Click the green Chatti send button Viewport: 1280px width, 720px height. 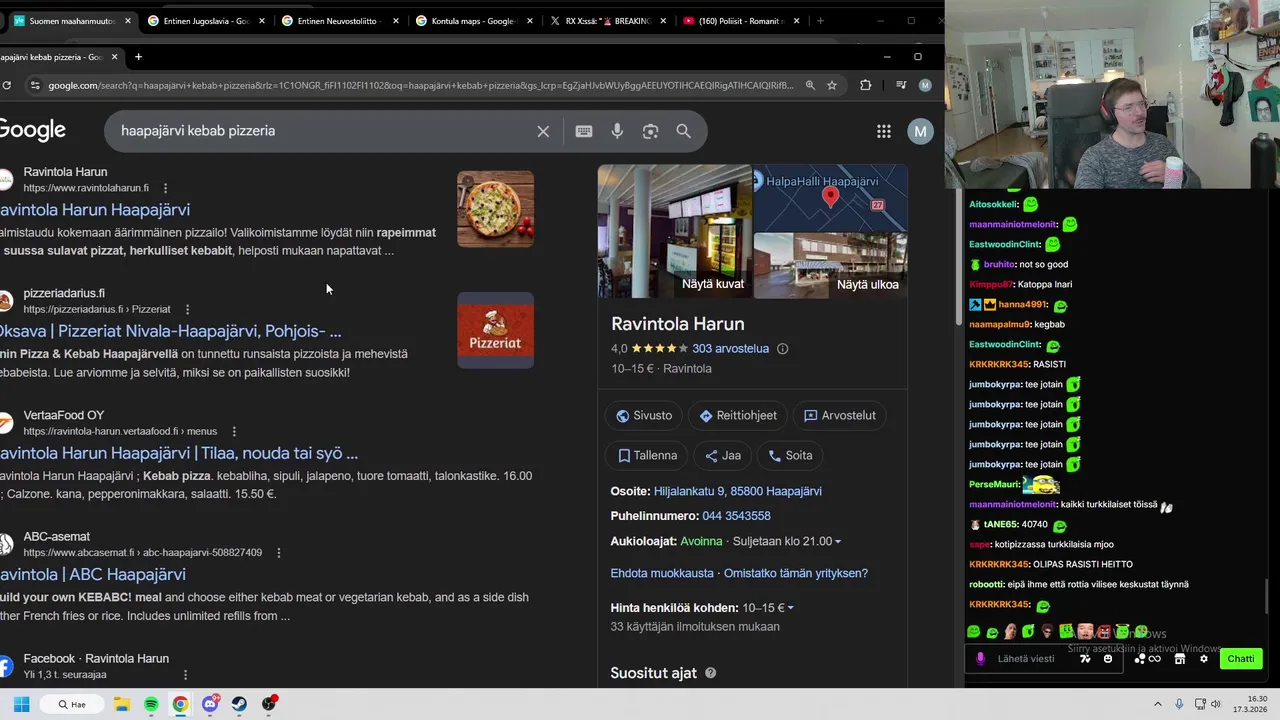1241,659
